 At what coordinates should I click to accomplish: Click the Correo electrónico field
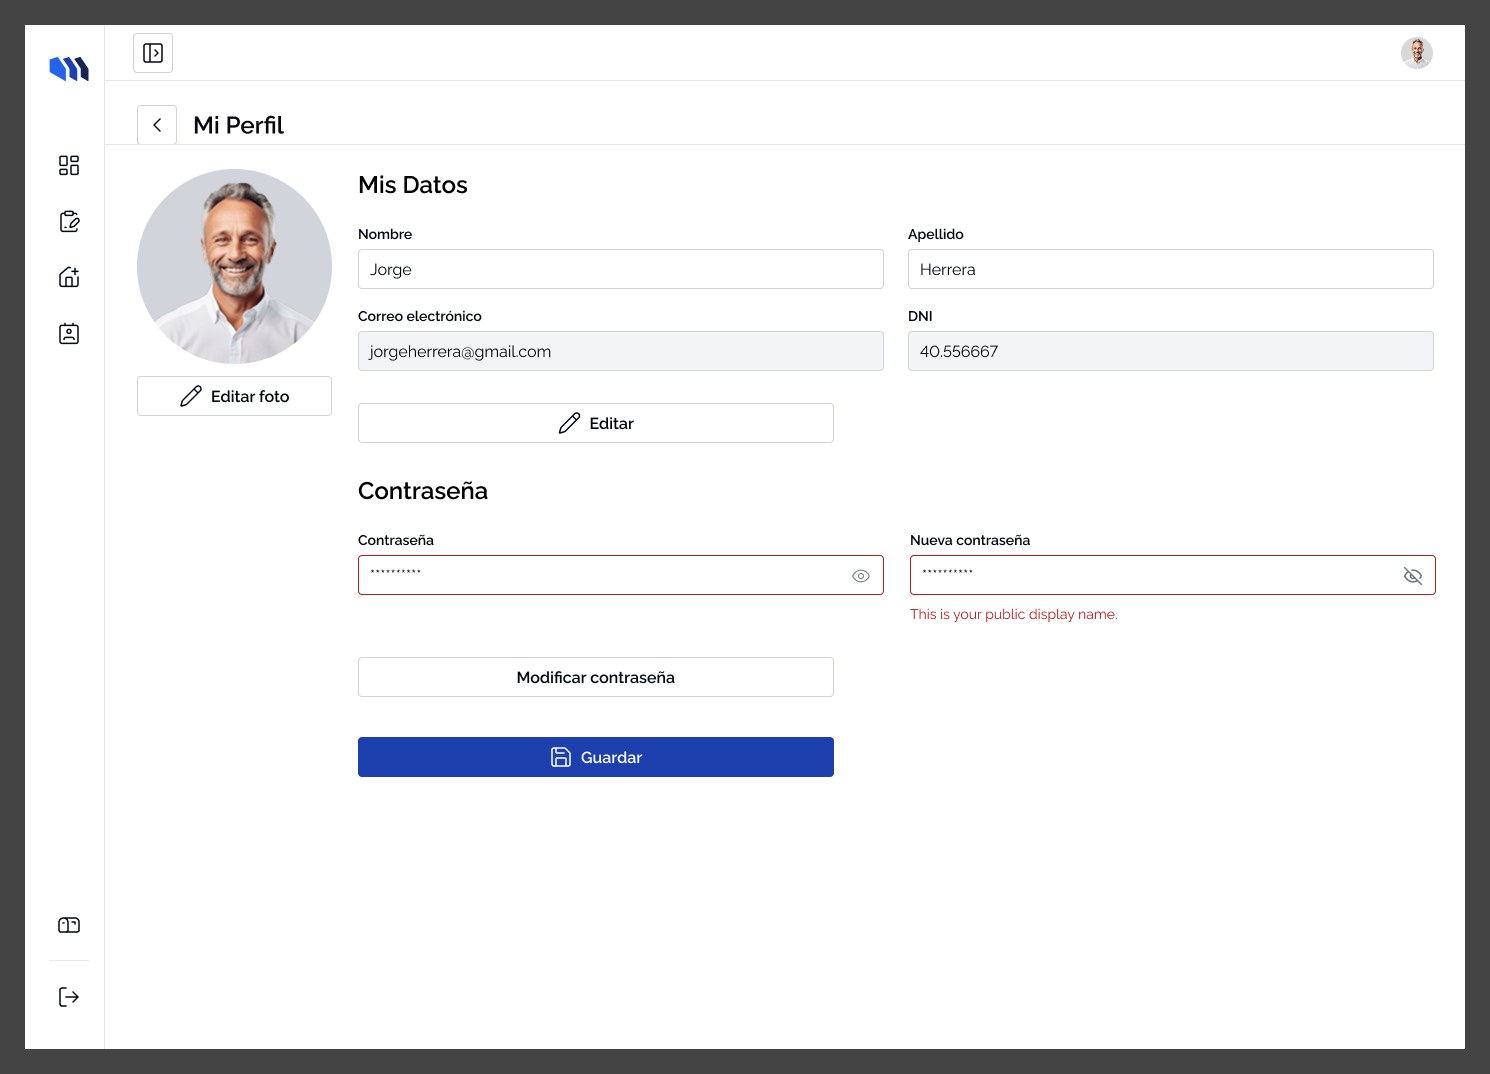coord(621,351)
